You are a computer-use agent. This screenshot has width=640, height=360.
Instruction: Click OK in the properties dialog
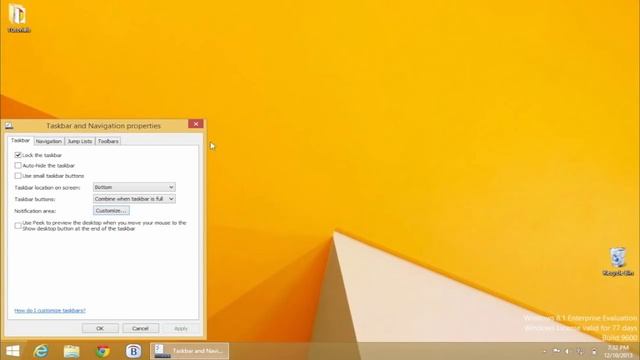[x=100, y=328]
